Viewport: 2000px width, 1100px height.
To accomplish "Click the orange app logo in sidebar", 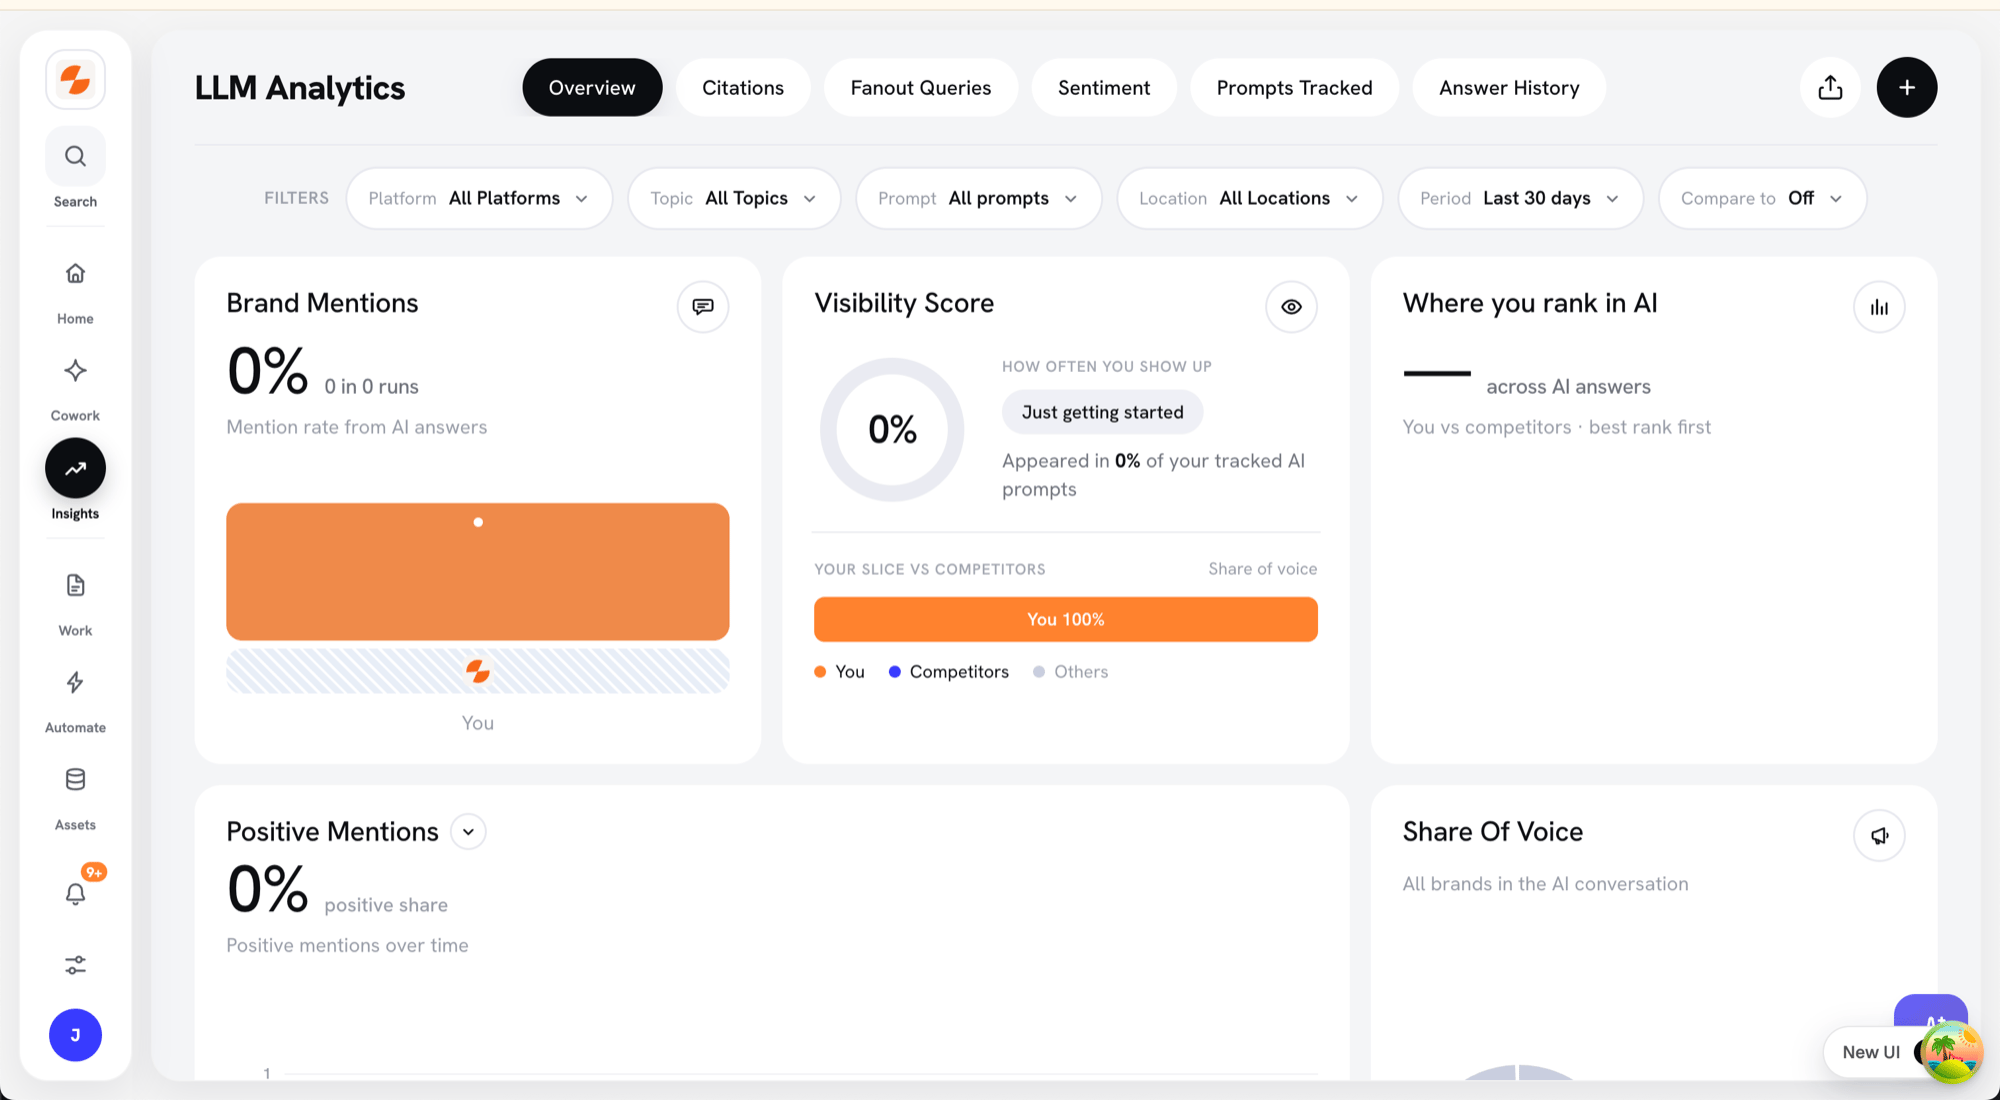I will click(75, 79).
